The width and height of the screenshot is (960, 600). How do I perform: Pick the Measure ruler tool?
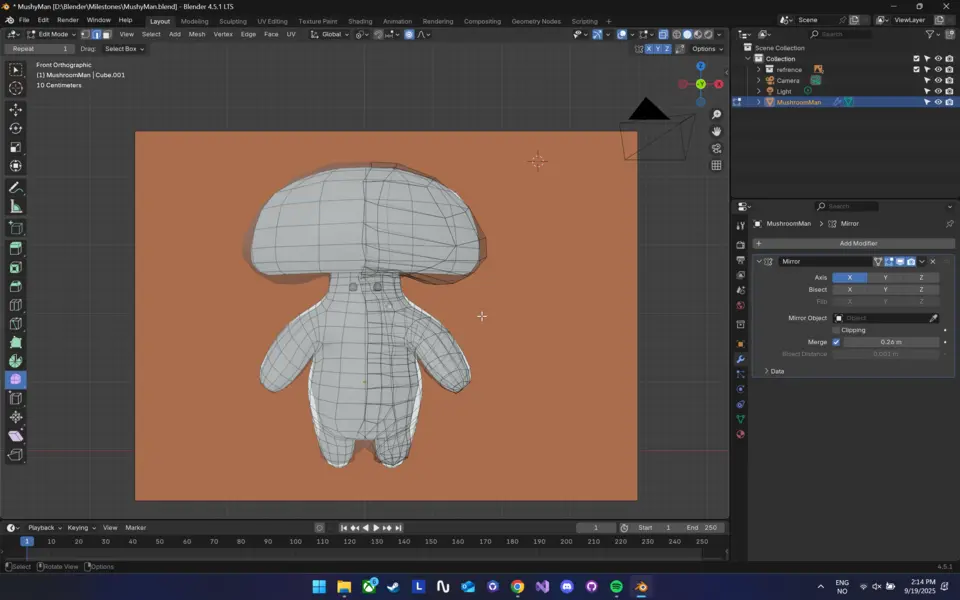16,207
